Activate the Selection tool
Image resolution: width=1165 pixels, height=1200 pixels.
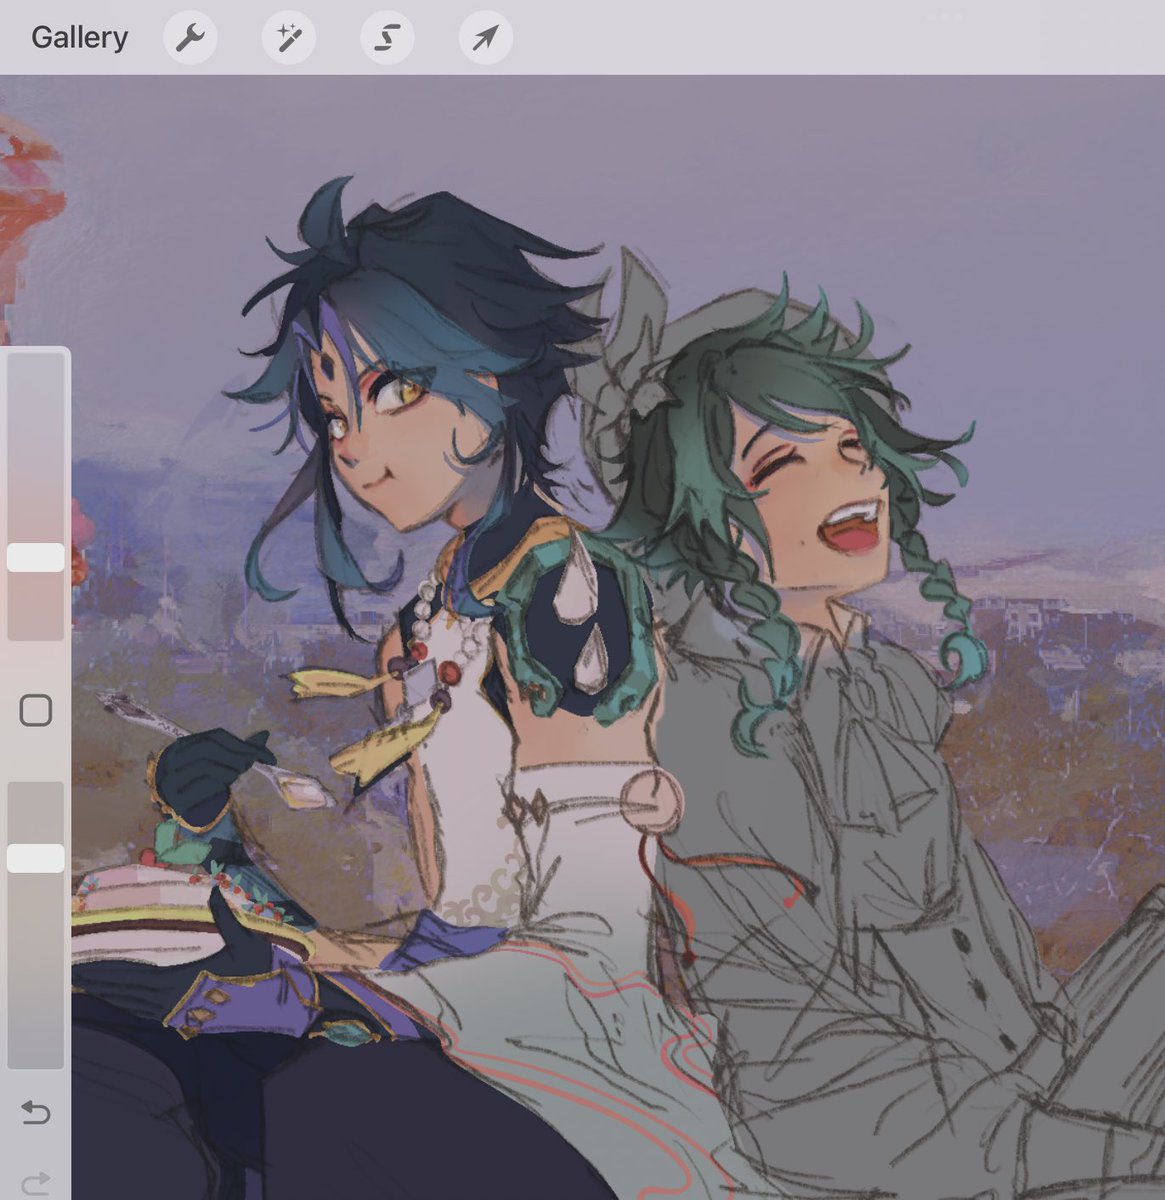point(388,38)
